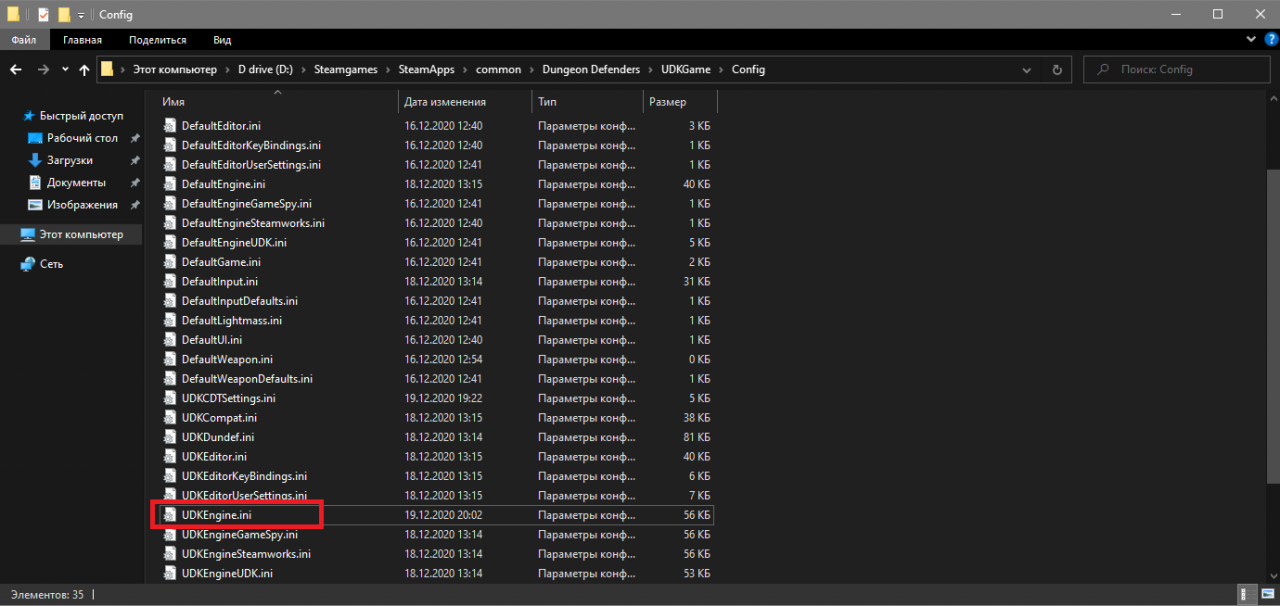Switch to details view in the status bar
The image size is (1280, 606).
point(1243,594)
